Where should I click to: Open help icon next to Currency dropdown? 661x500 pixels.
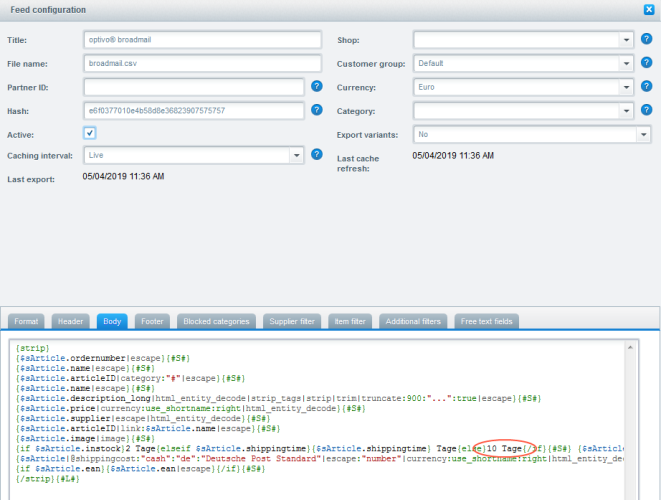pyautogui.click(x=646, y=86)
